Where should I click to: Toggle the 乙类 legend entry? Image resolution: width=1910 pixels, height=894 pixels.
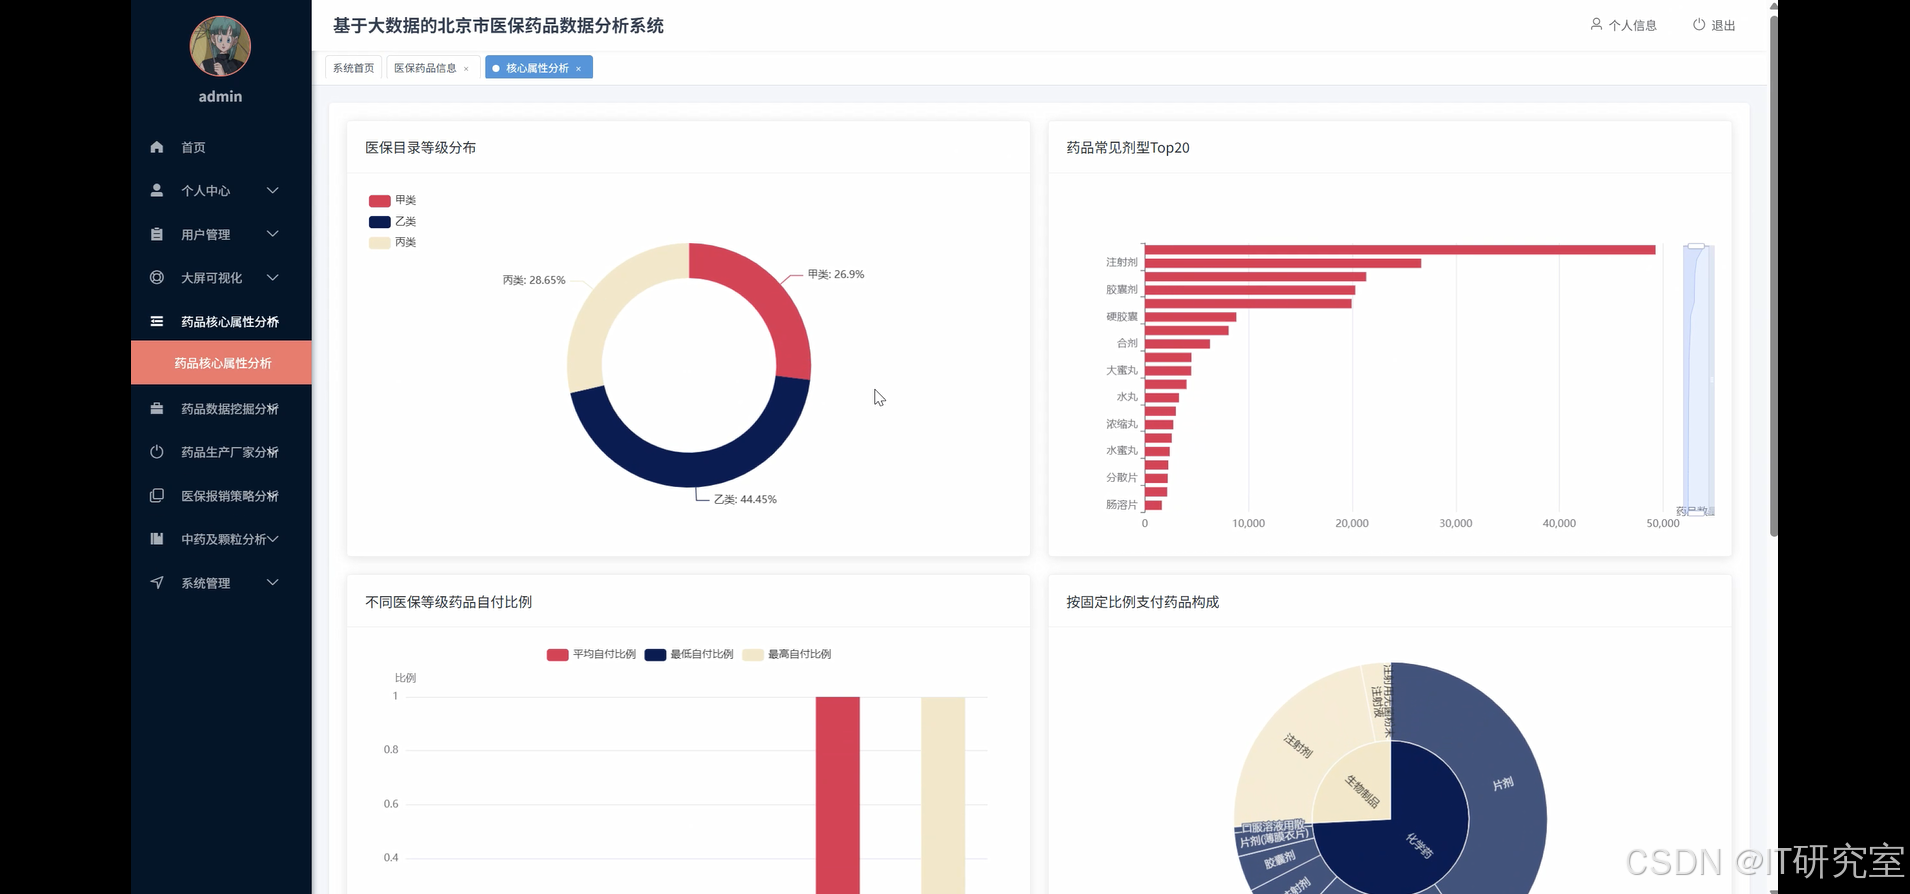(x=392, y=221)
